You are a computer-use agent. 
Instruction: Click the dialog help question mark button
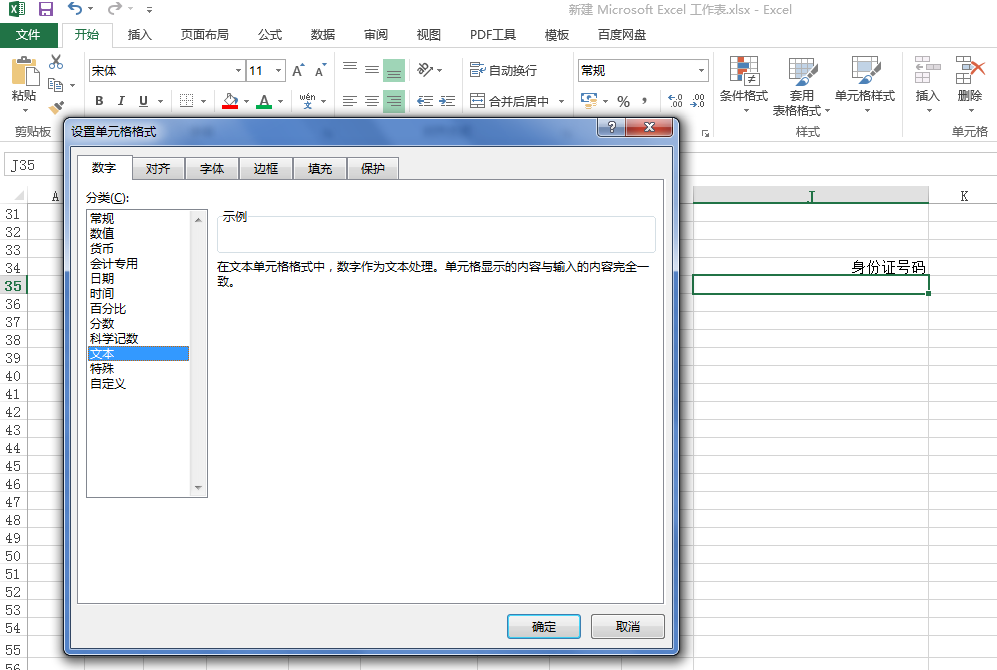pos(612,127)
